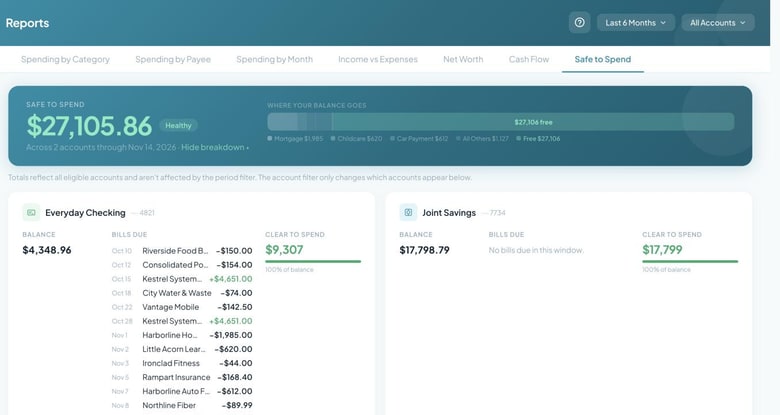Click the Hide breakdown link
The height and width of the screenshot is (415, 780).
point(215,147)
